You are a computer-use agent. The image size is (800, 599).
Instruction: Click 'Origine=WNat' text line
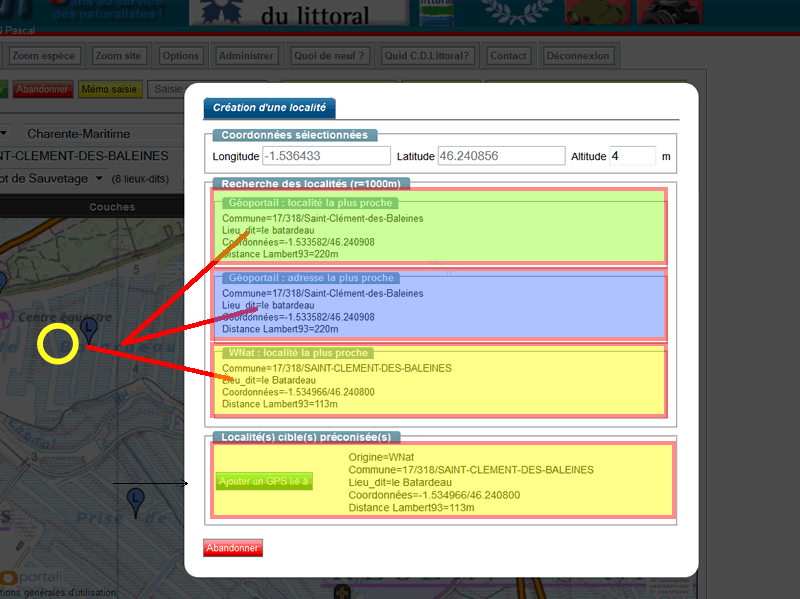pos(381,457)
